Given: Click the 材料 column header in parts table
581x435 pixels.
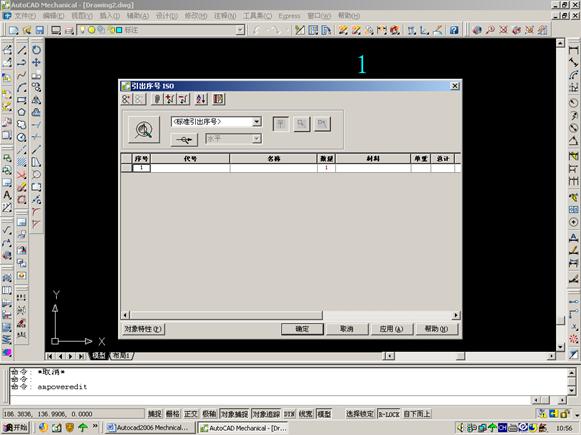Looking at the screenshot, I should 373,159.
